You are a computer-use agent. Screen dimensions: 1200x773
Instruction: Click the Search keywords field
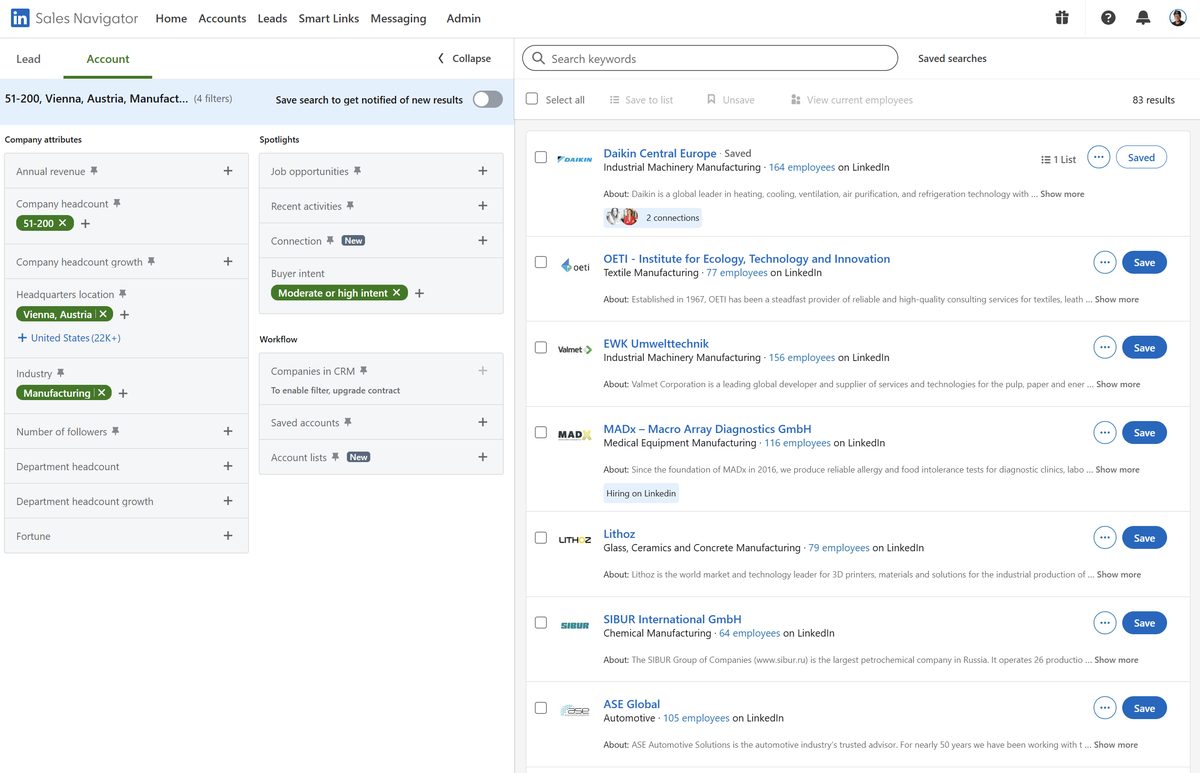pyautogui.click(x=710, y=58)
